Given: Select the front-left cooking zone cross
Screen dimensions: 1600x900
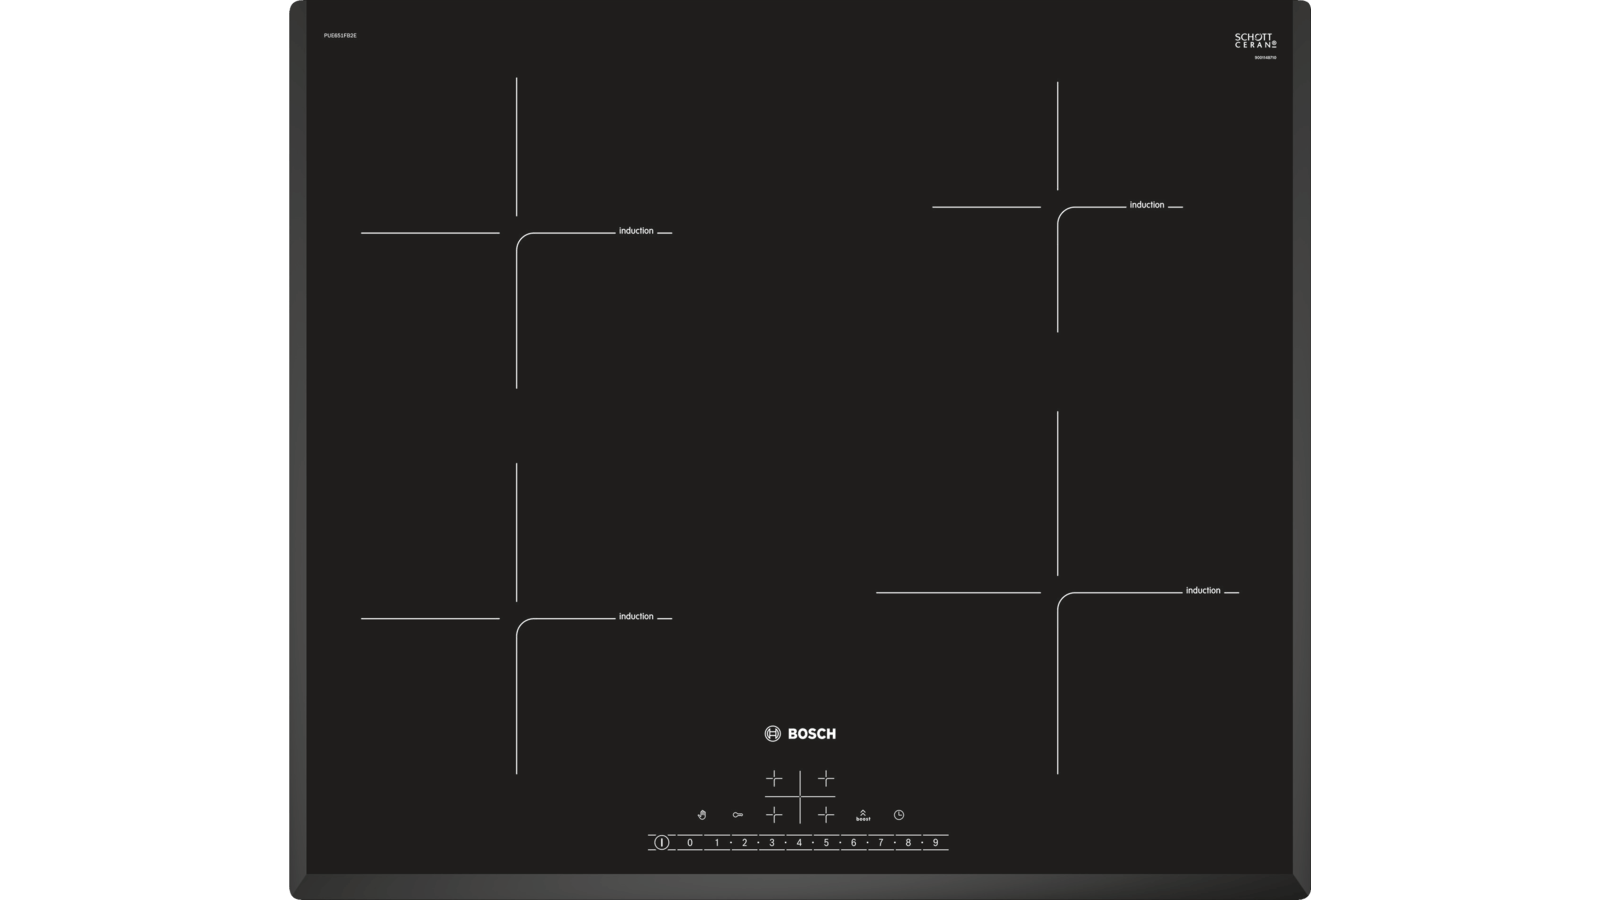Looking at the screenshot, I should click(x=774, y=815).
